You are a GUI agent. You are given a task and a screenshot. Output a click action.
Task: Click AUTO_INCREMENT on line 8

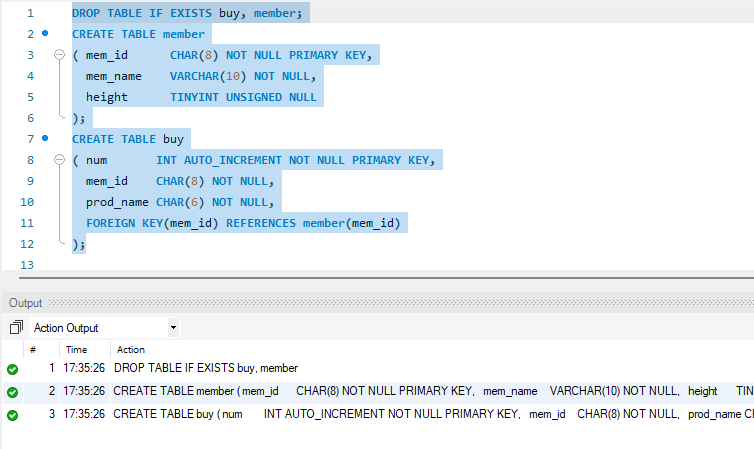[x=233, y=160]
